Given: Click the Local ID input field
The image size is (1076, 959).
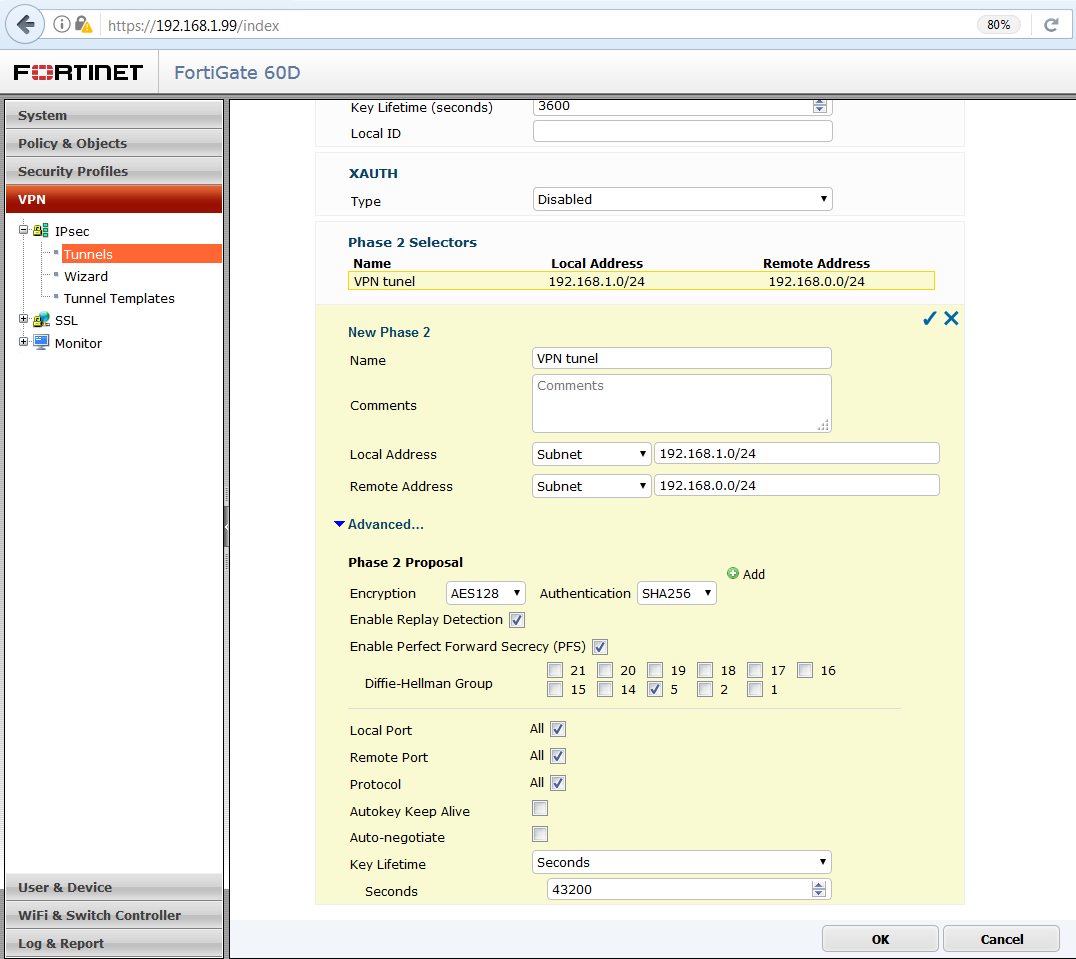Looking at the screenshot, I should tap(683, 131).
